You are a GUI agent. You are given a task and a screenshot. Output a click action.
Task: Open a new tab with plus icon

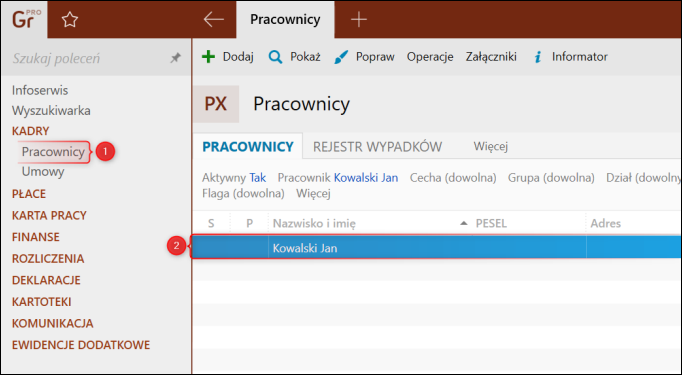[x=359, y=20]
